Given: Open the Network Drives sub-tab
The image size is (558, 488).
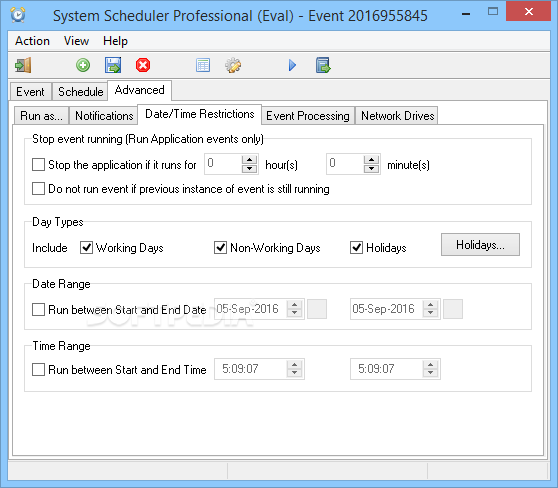Looking at the screenshot, I should coord(398,116).
